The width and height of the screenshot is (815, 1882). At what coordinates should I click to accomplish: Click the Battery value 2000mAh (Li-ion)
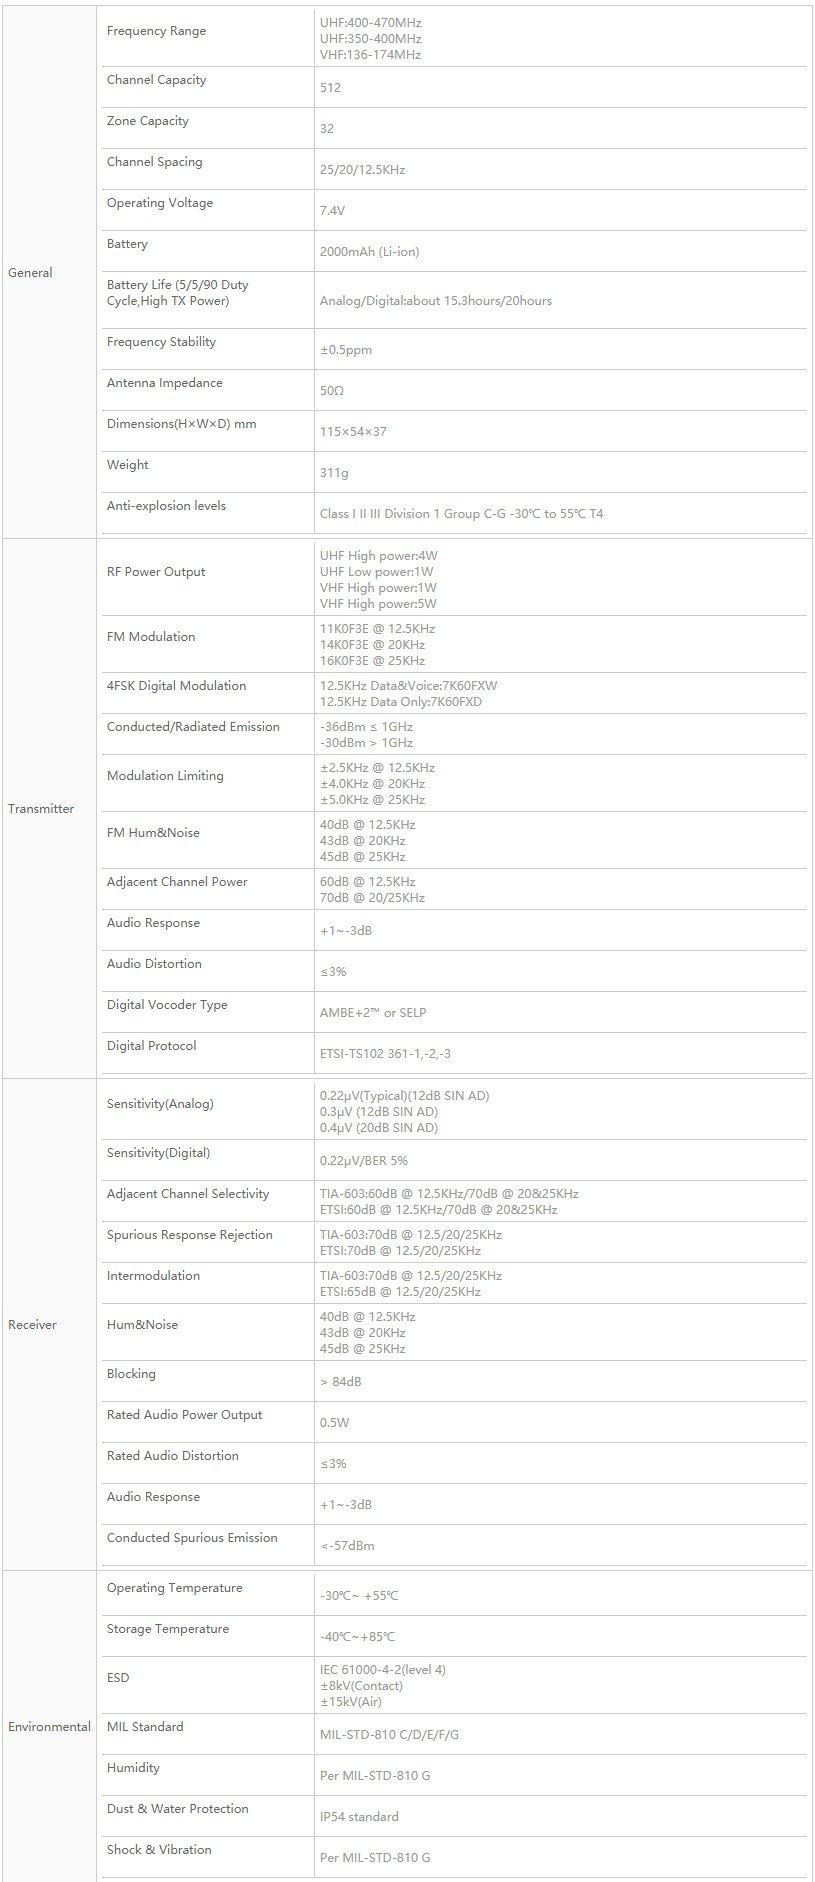pos(369,251)
